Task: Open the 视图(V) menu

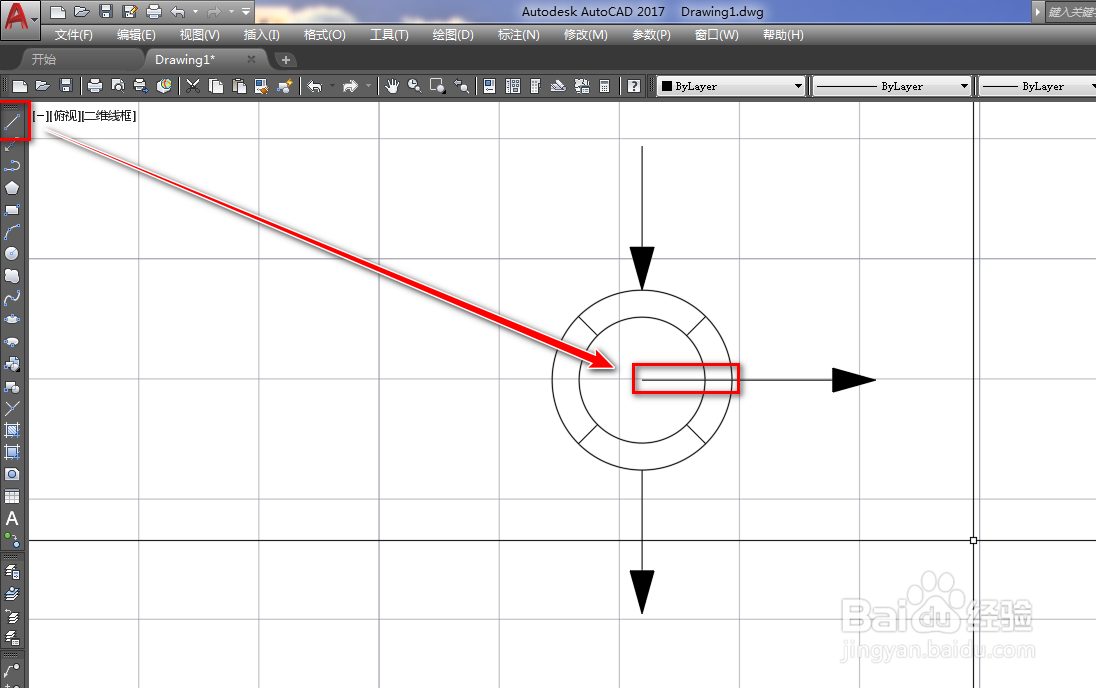Action: click(199, 35)
